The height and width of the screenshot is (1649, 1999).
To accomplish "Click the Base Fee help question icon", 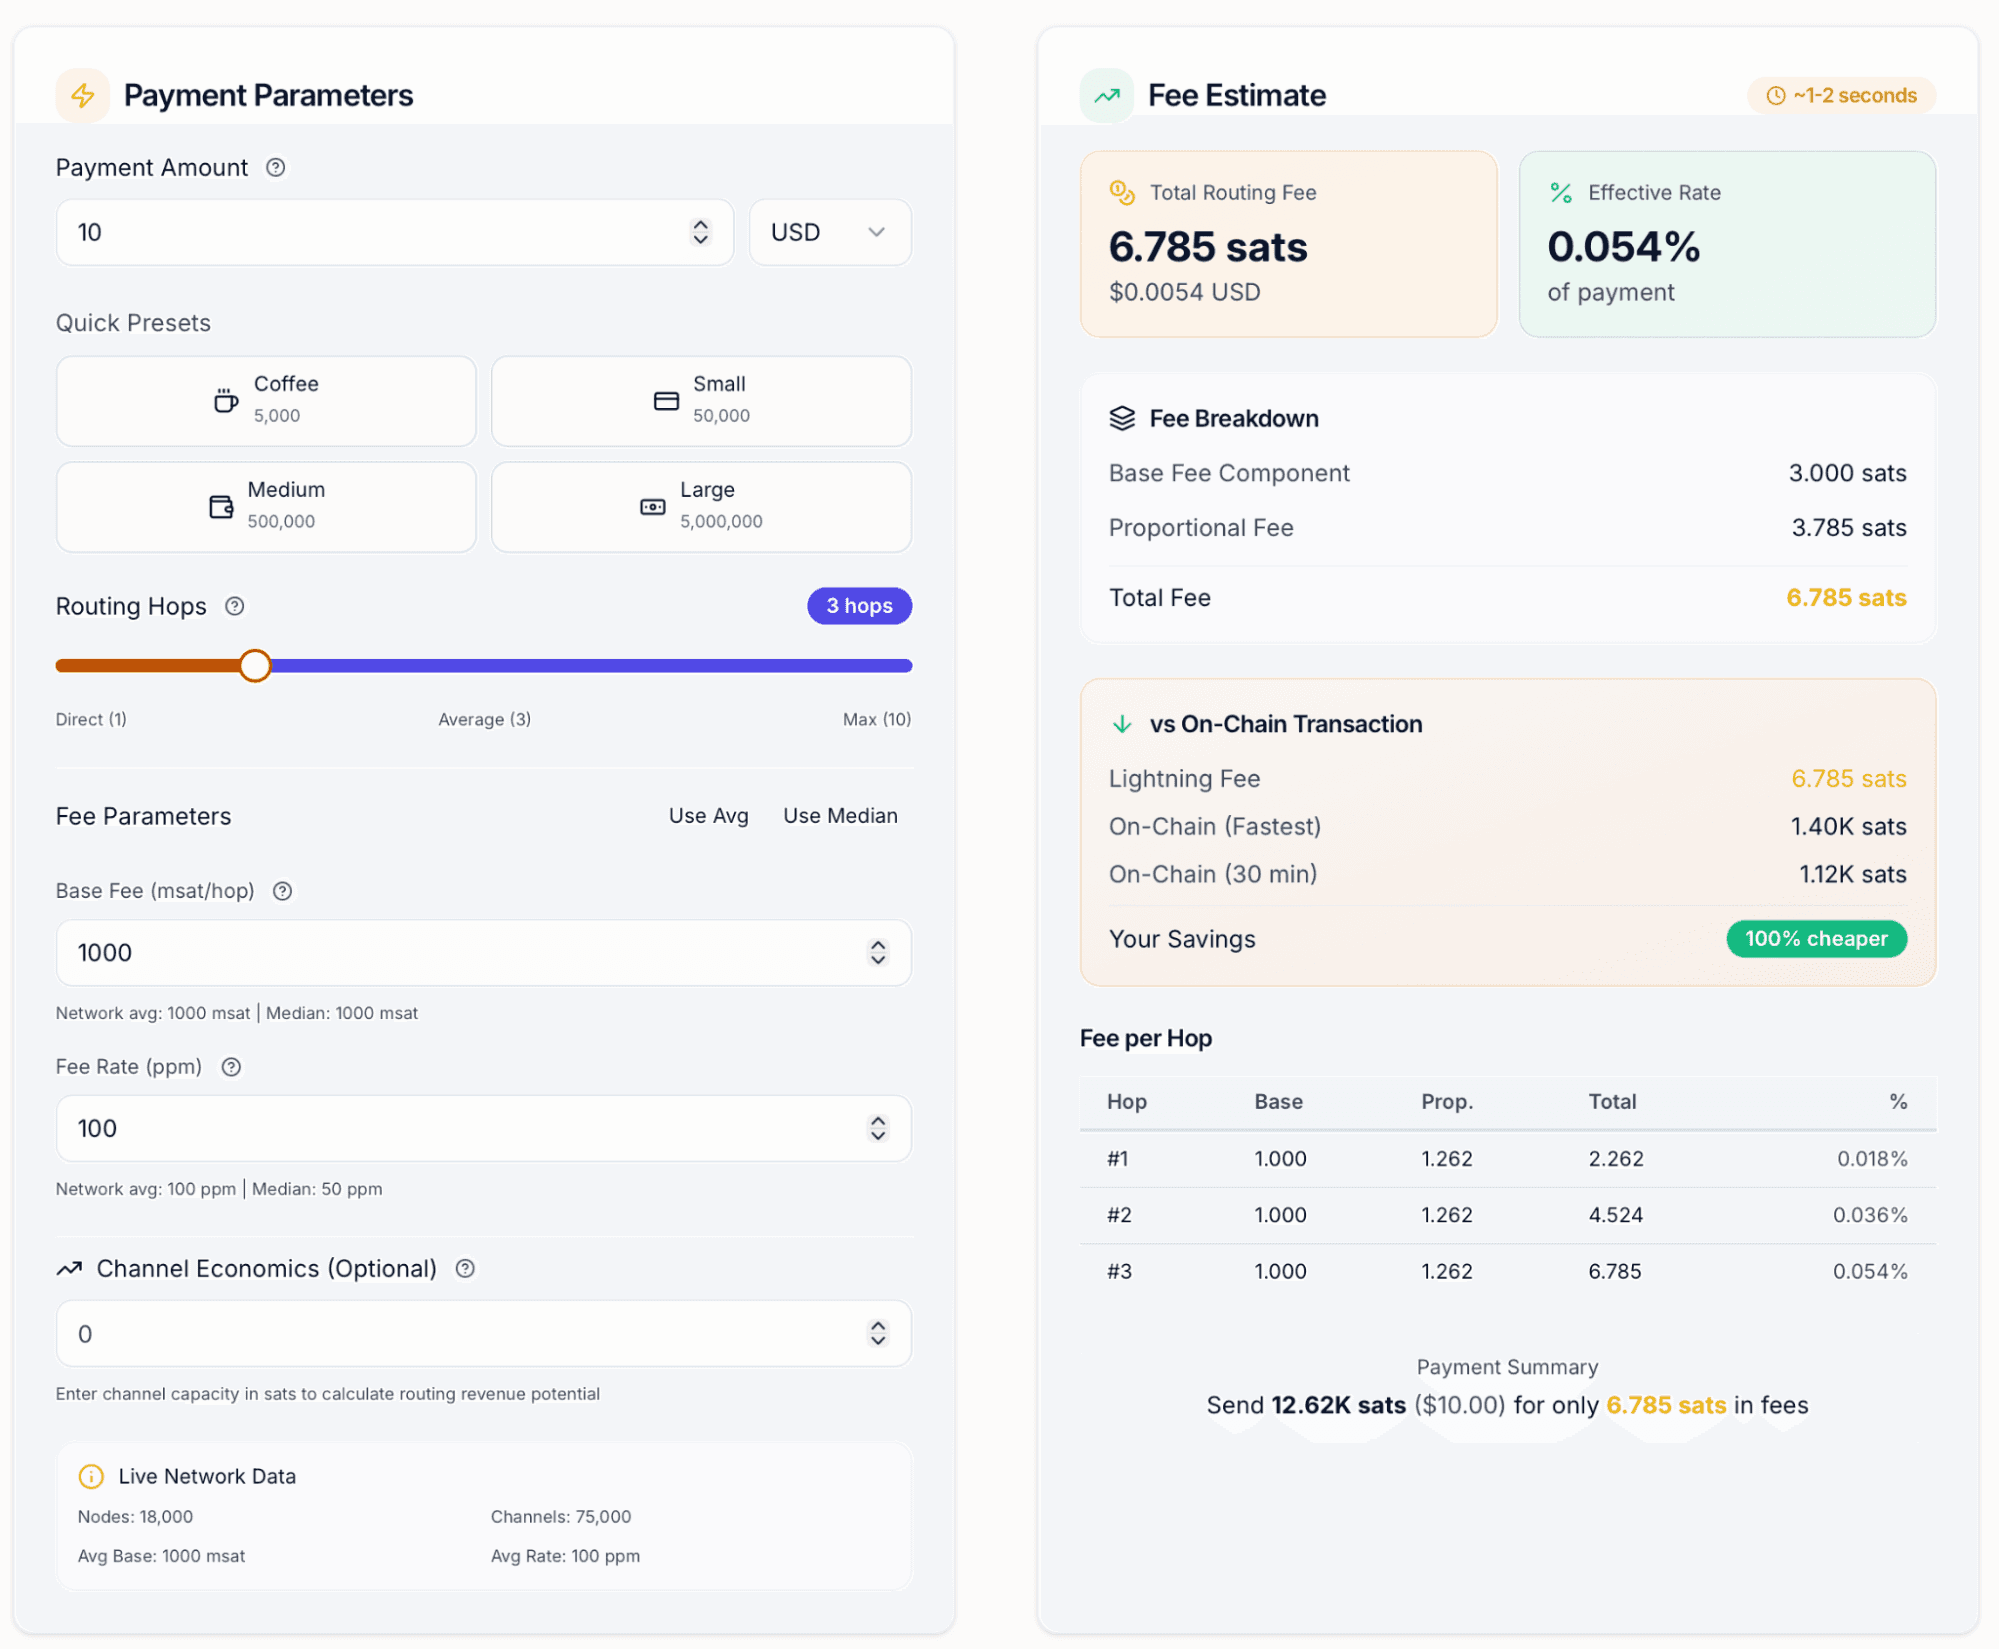I will click(283, 891).
